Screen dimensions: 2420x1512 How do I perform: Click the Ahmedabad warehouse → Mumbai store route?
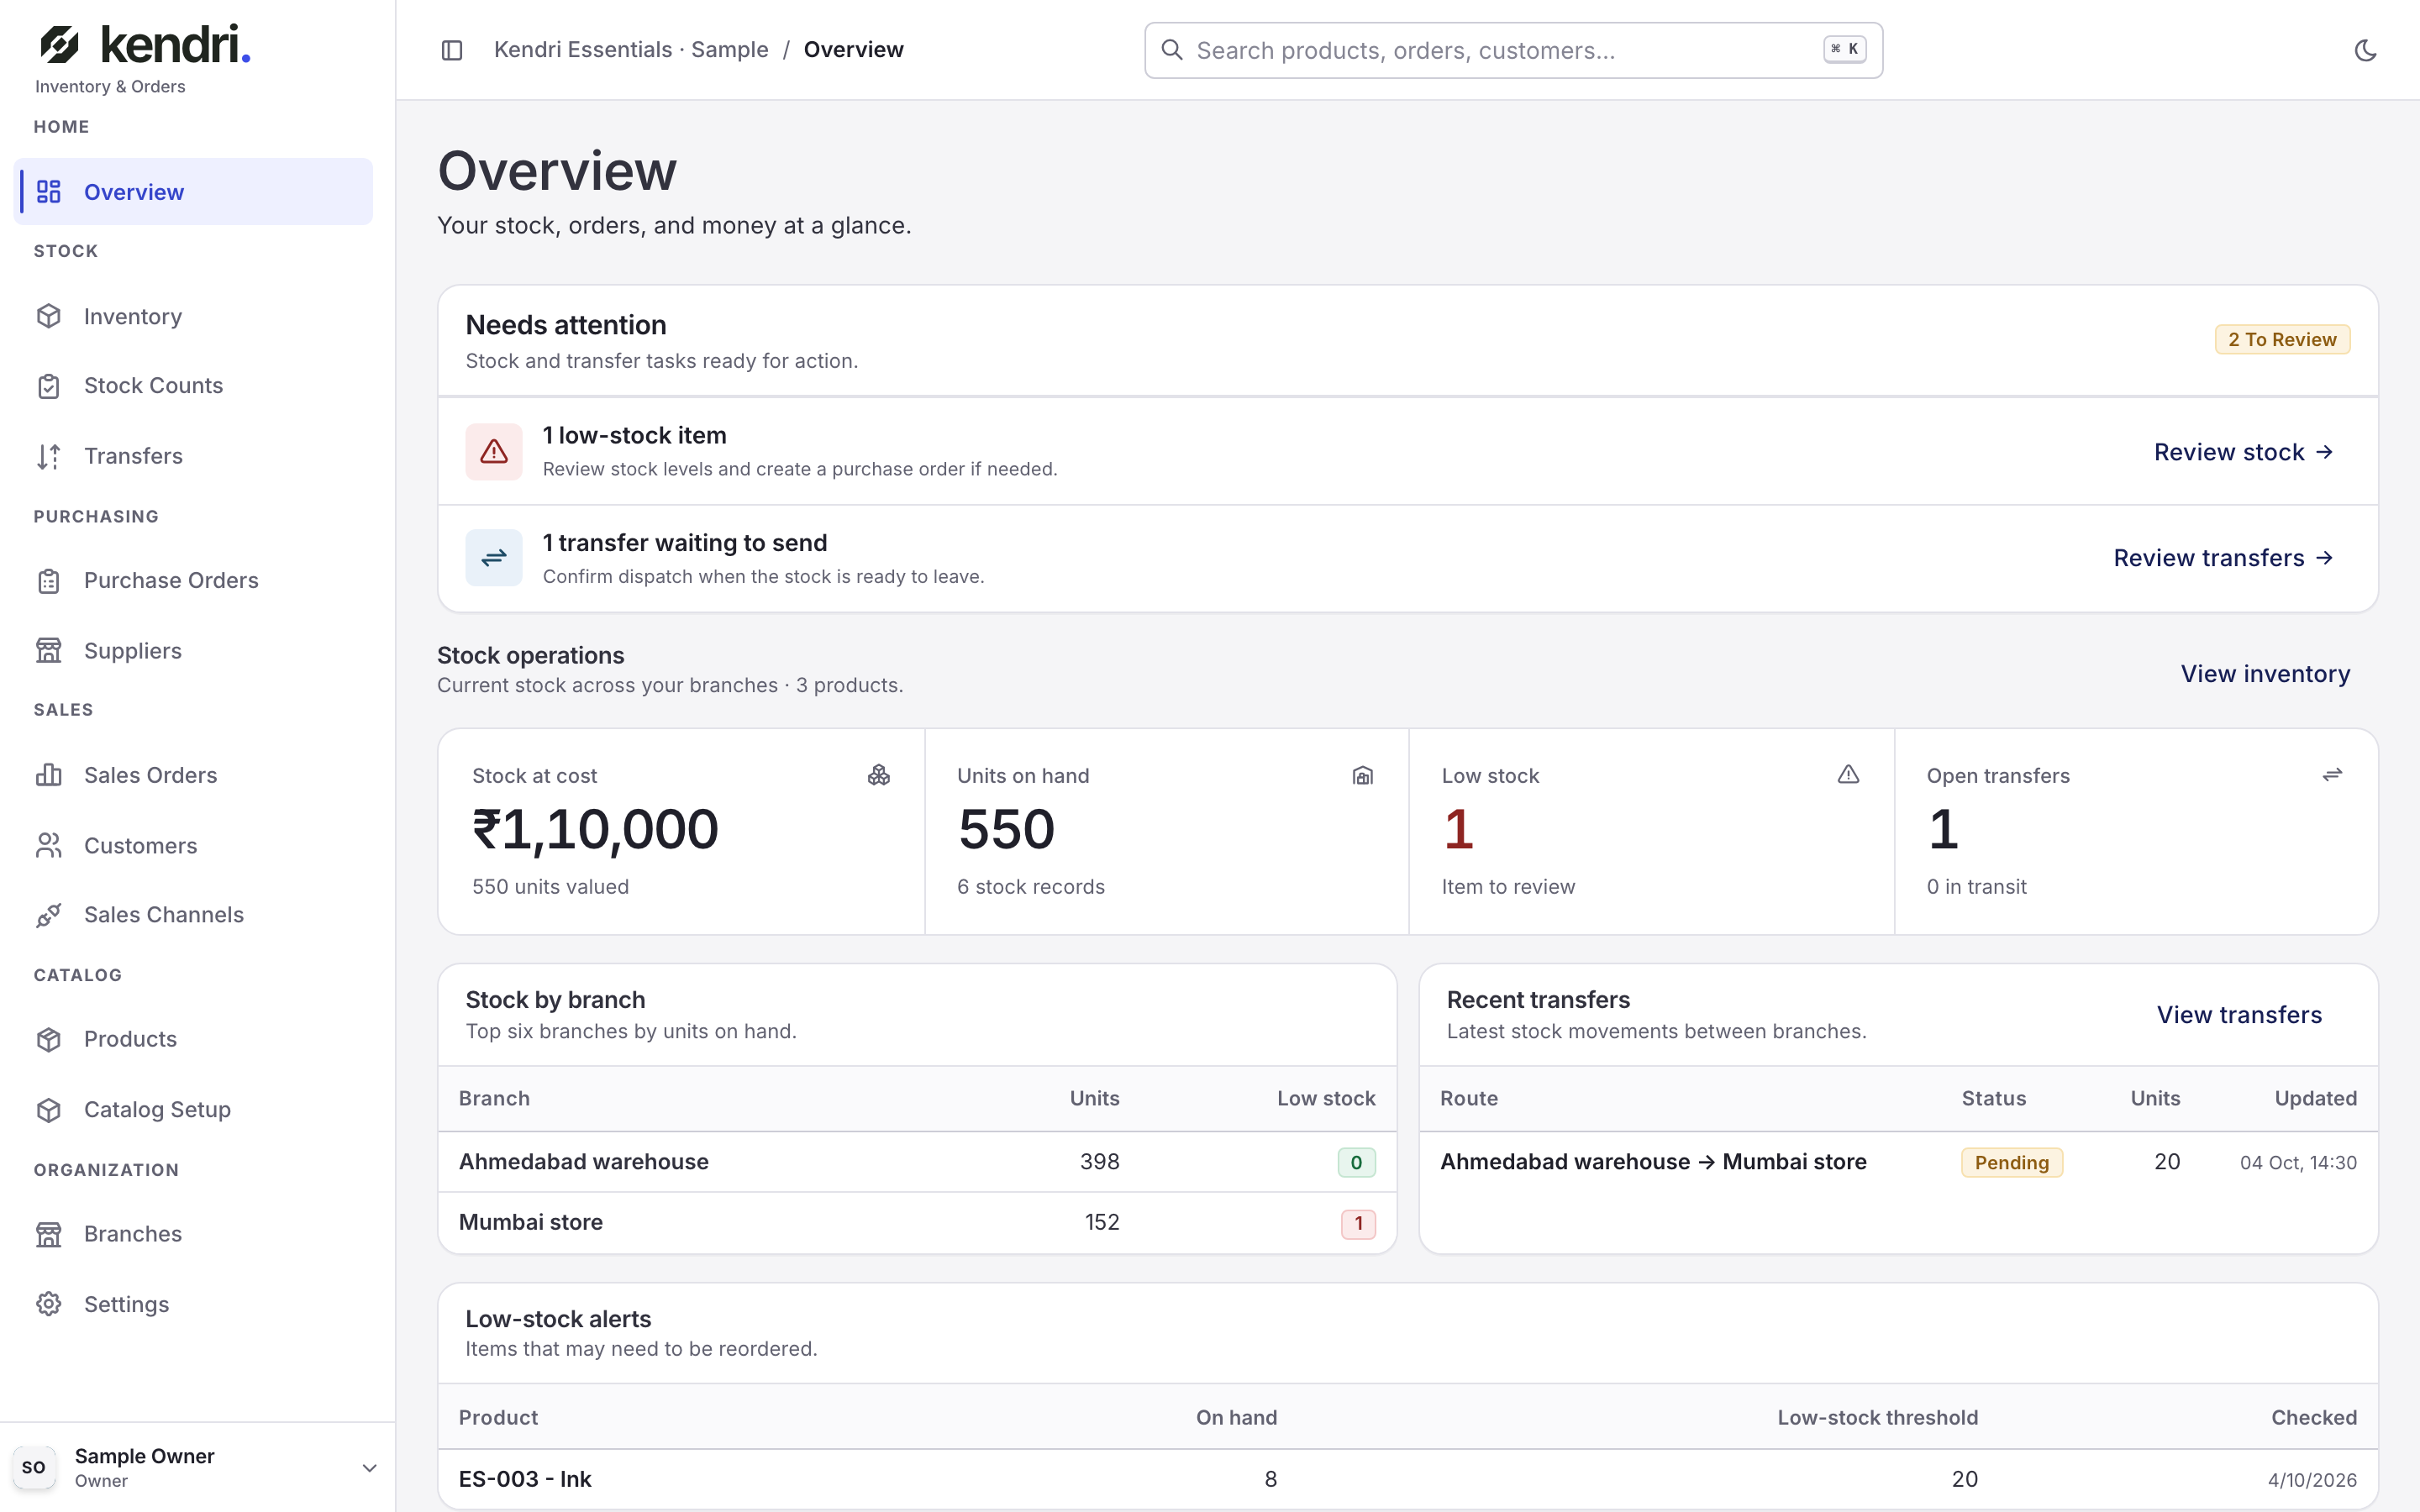pos(1653,1162)
